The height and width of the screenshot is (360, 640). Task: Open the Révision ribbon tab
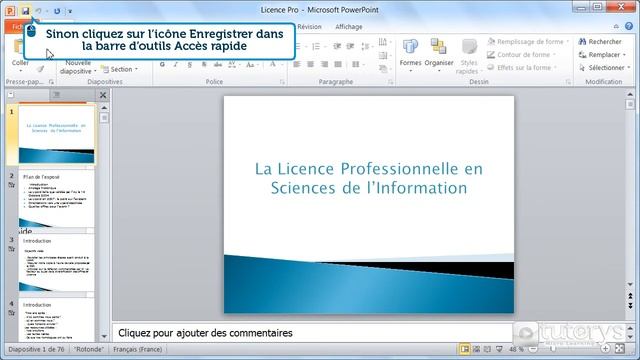[x=309, y=27]
